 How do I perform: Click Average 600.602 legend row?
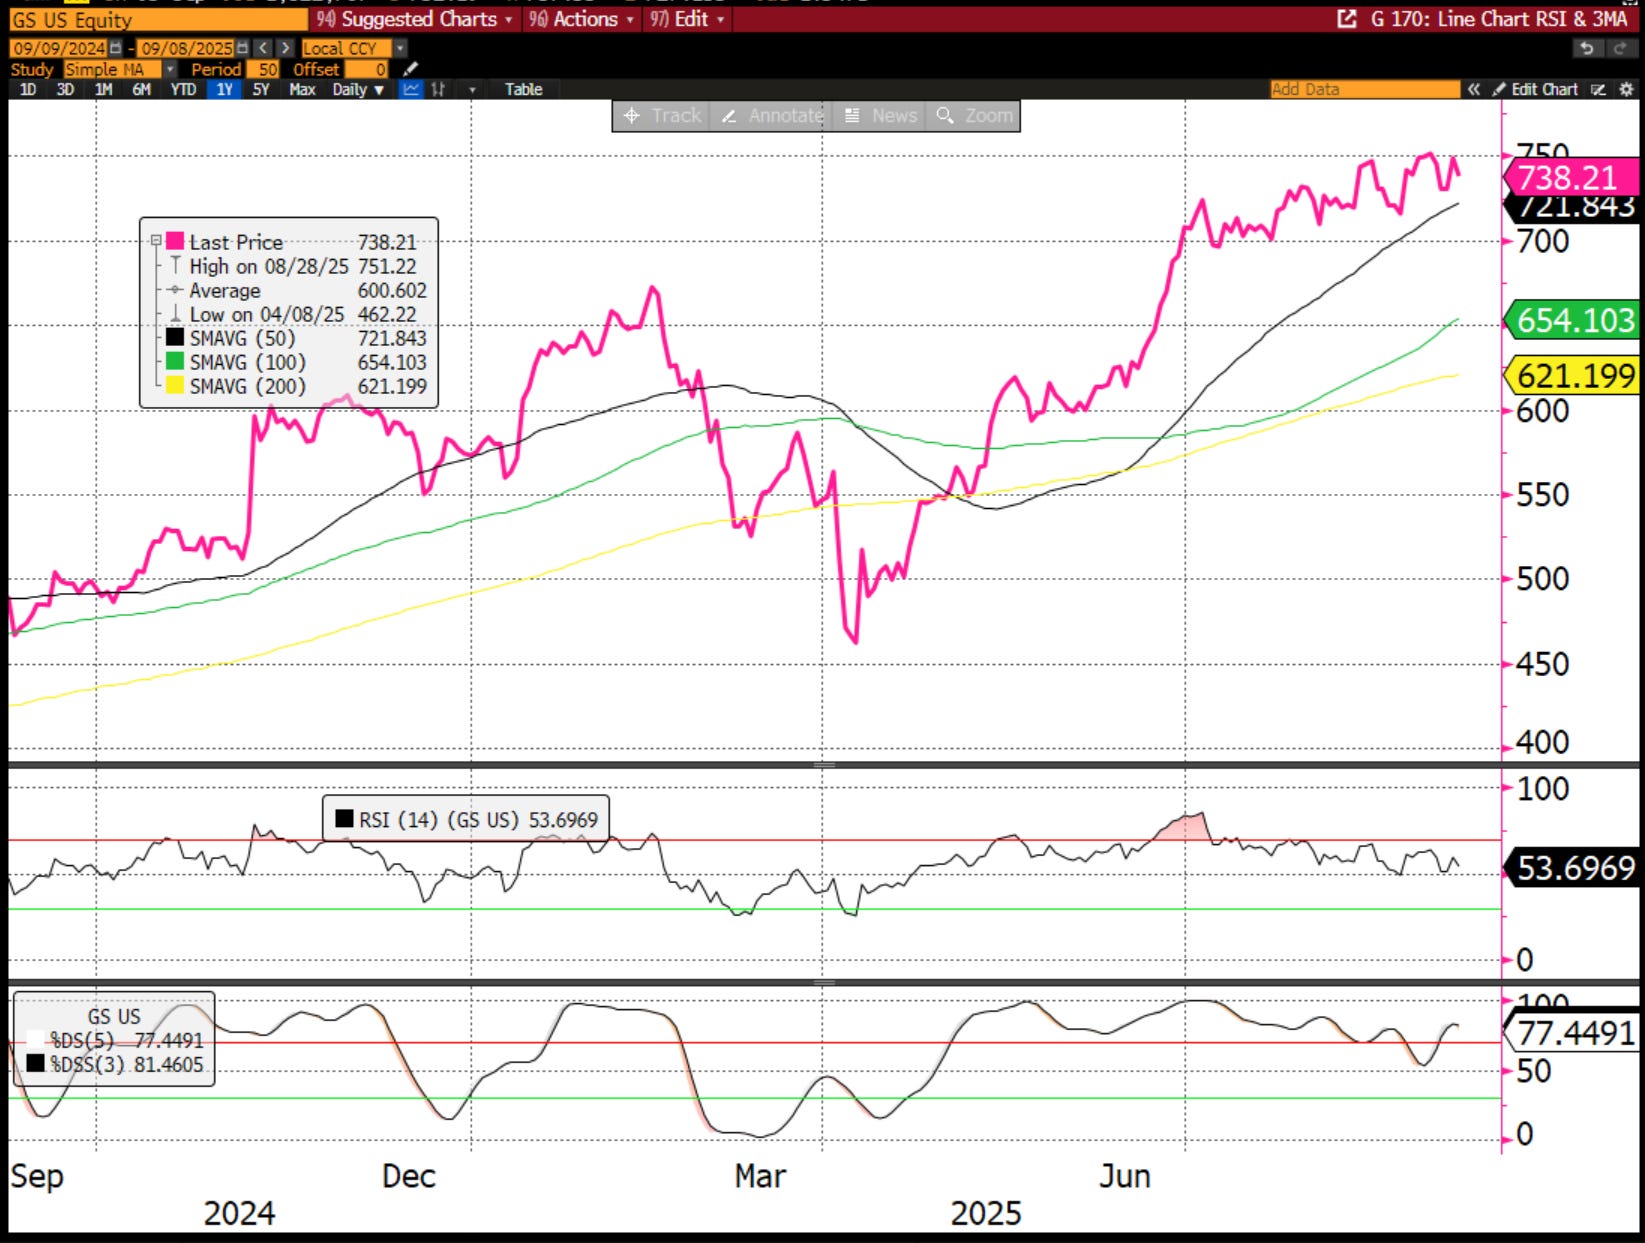[x=297, y=290]
